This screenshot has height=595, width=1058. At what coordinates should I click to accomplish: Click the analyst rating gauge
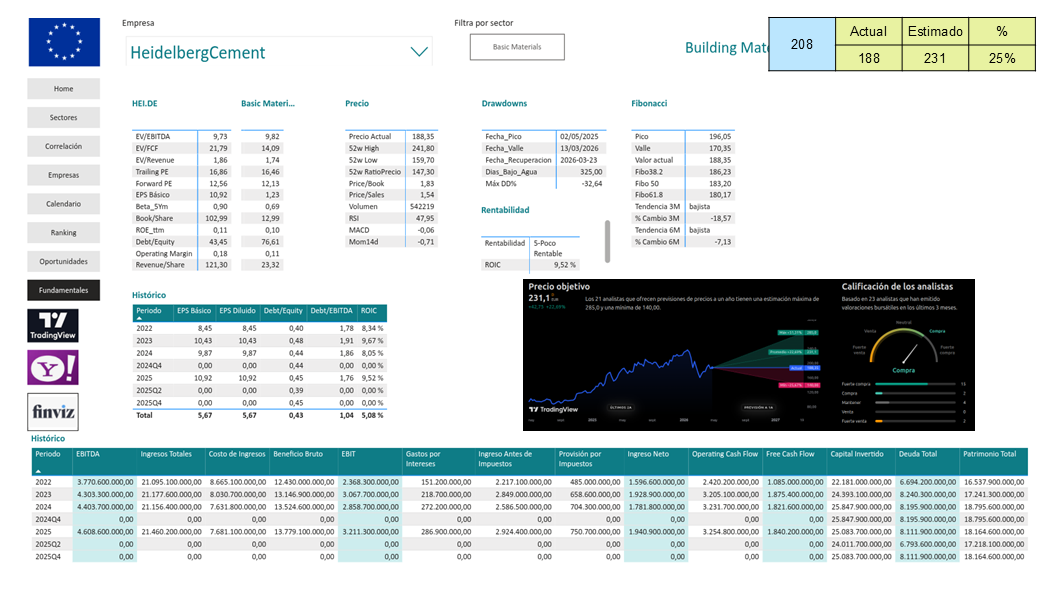coord(904,349)
